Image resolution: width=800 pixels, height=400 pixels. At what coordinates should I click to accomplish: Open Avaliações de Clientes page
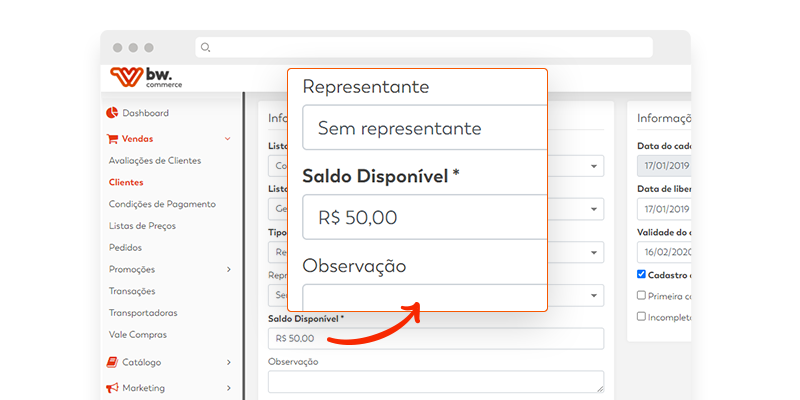[155, 161]
